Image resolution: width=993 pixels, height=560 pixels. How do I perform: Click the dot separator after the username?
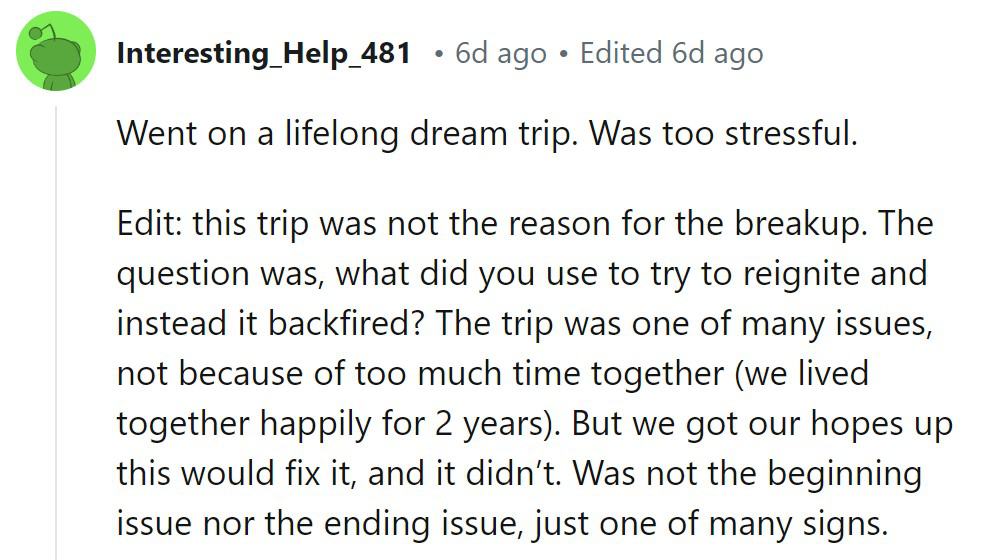pos(438,55)
